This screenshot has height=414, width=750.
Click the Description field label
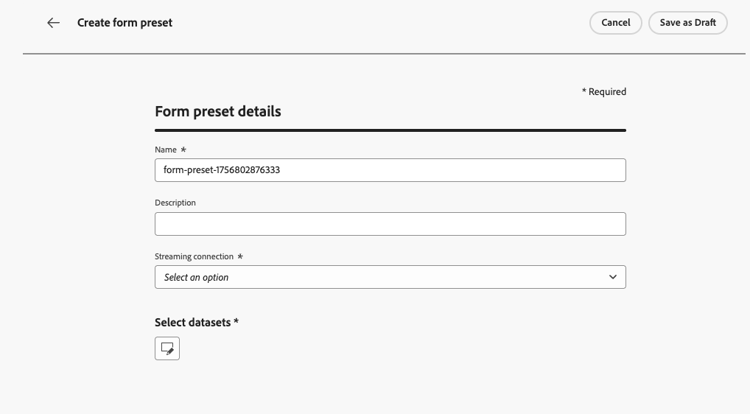tap(175, 203)
